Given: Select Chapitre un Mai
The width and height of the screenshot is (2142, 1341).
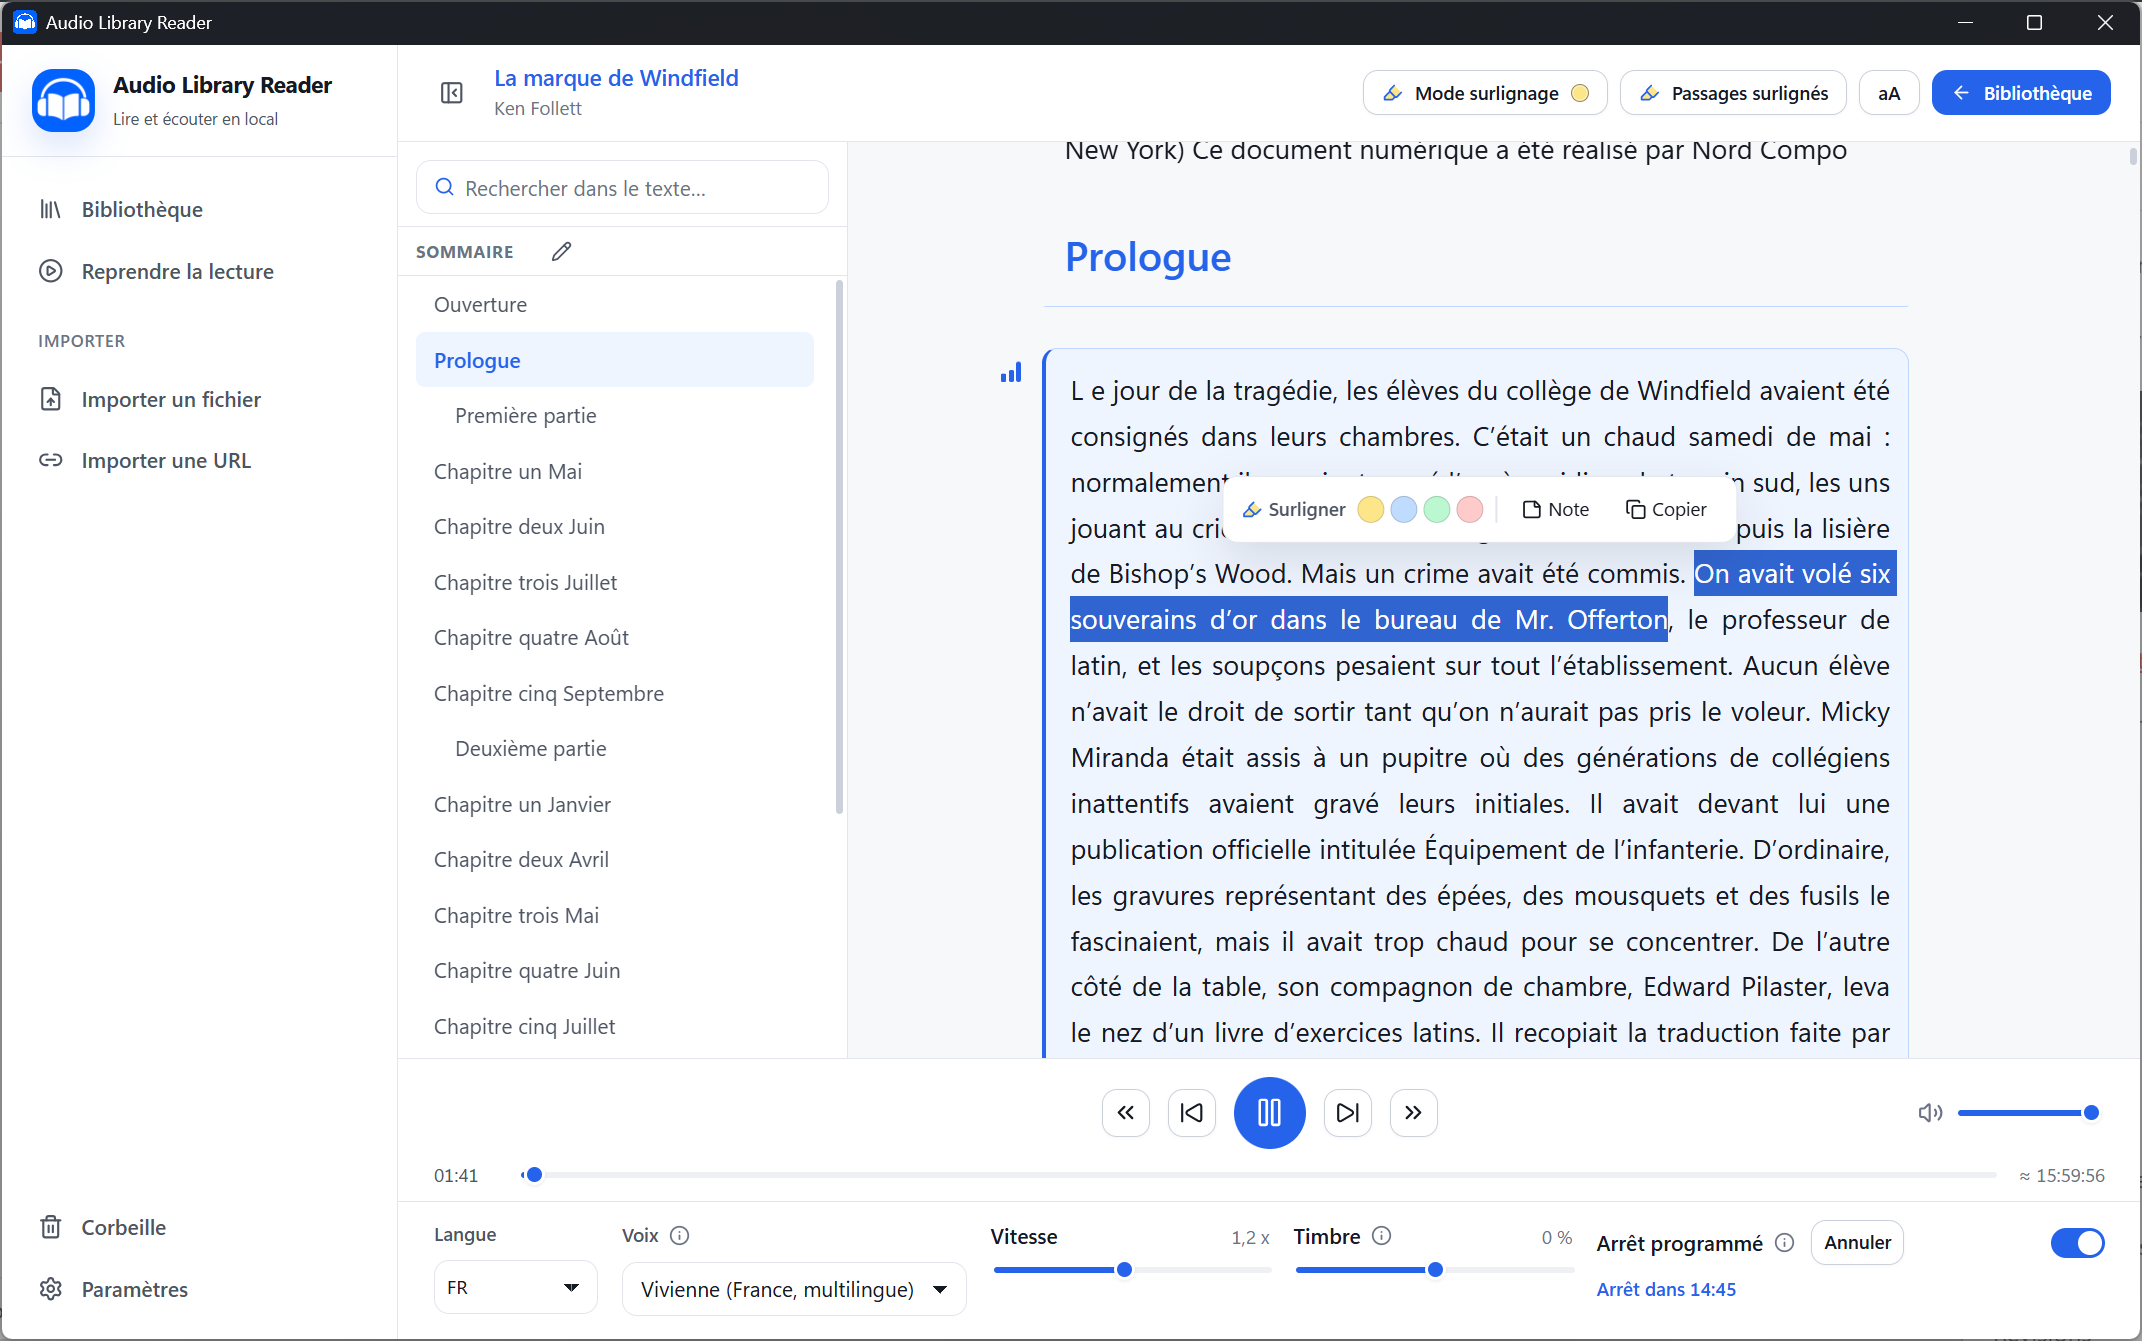Looking at the screenshot, I should click(x=615, y=472).
